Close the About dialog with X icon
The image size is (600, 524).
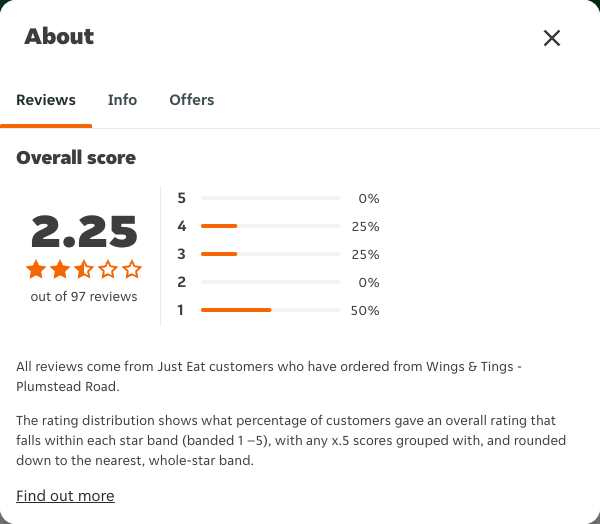pyautogui.click(x=552, y=38)
